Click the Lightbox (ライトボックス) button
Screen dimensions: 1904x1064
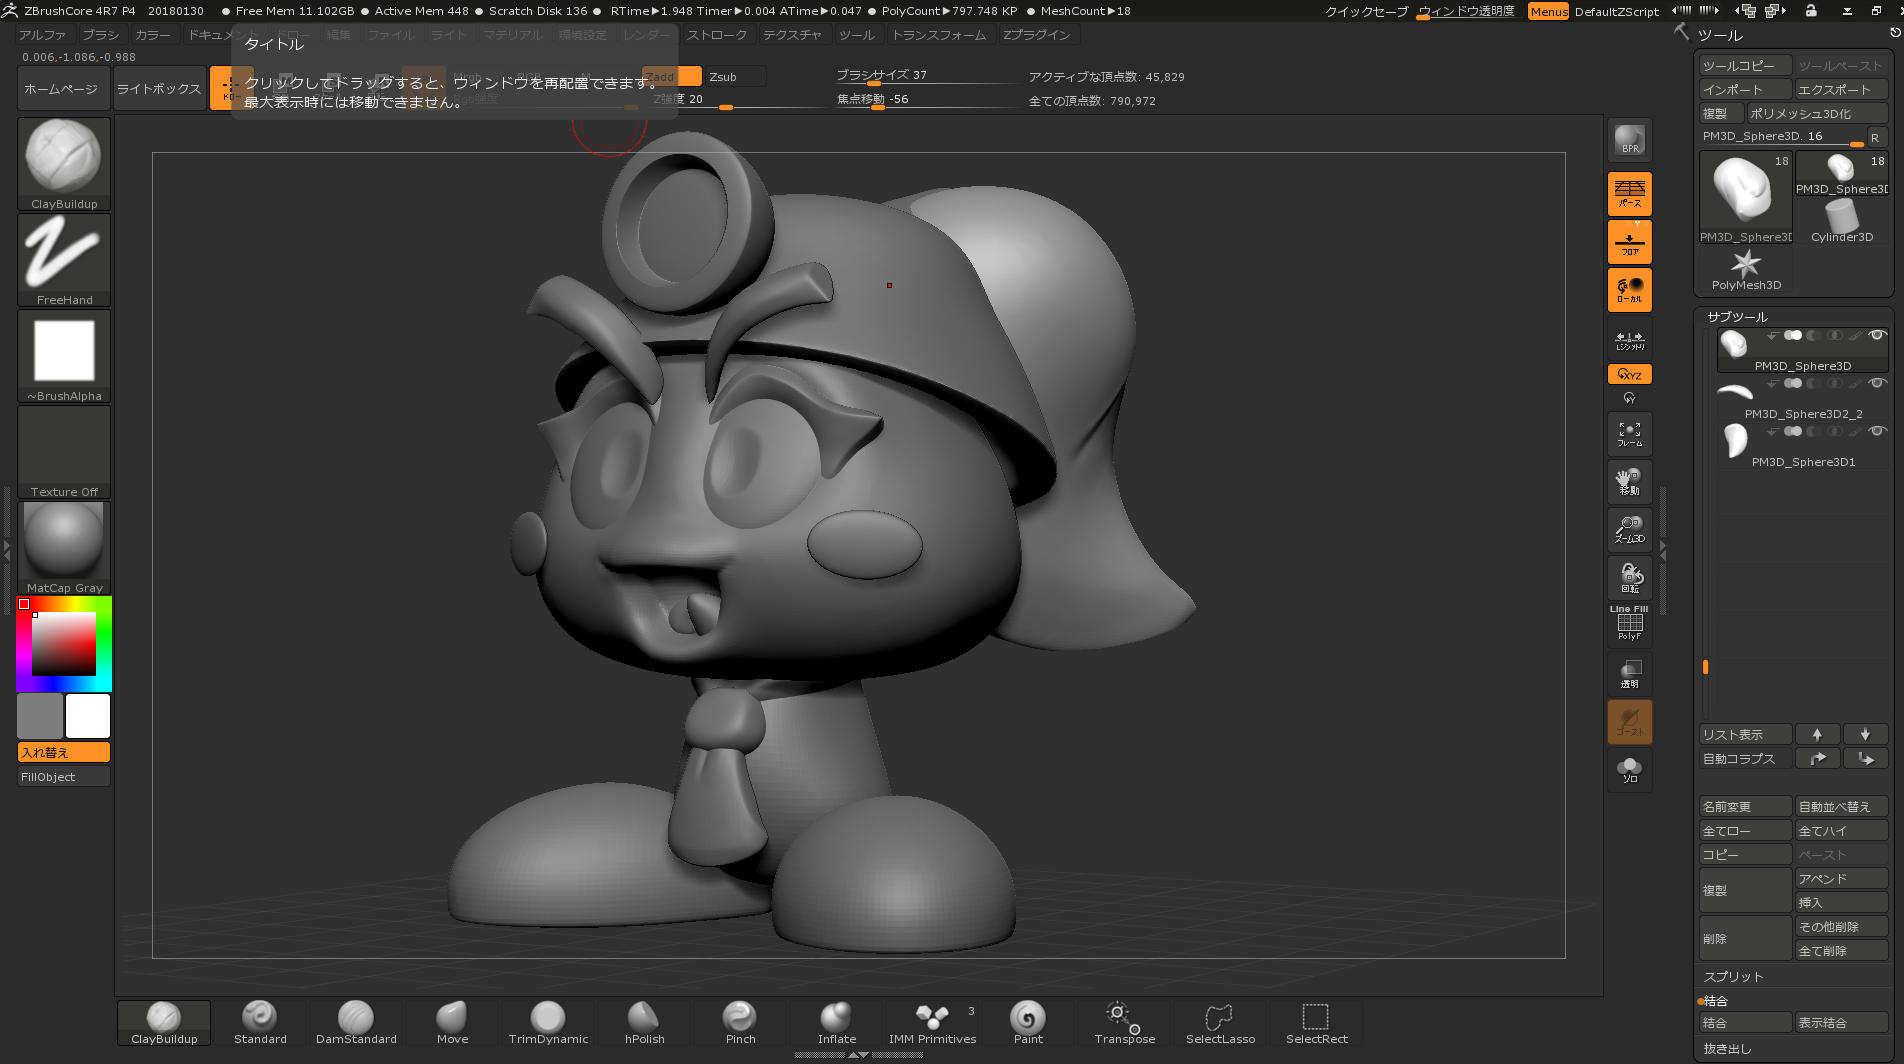(x=159, y=89)
